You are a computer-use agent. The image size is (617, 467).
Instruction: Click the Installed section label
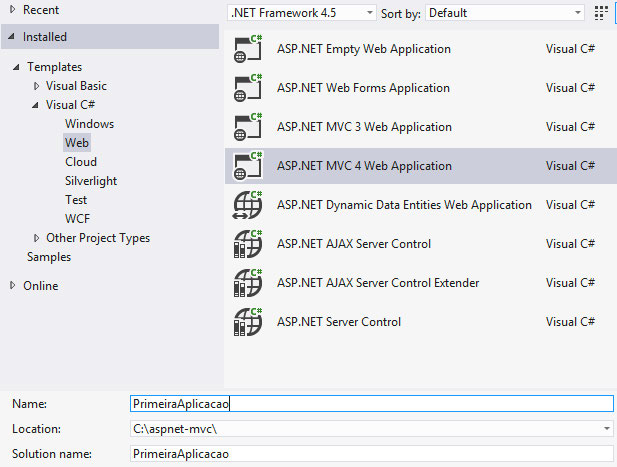pyautogui.click(x=44, y=37)
